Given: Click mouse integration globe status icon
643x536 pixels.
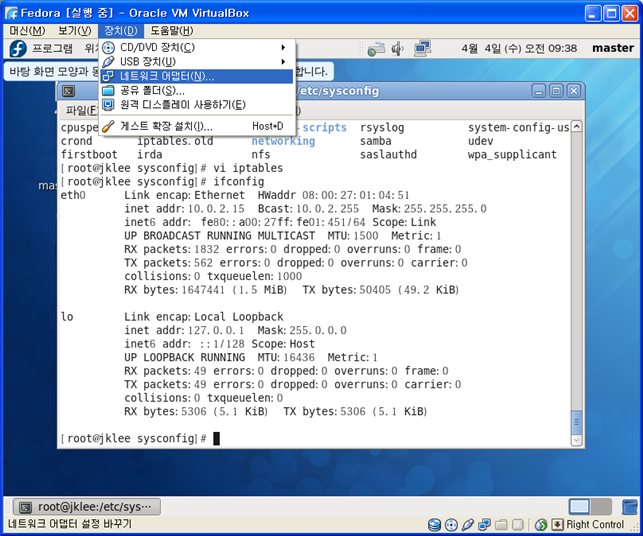Looking at the screenshot, I should click(x=541, y=525).
